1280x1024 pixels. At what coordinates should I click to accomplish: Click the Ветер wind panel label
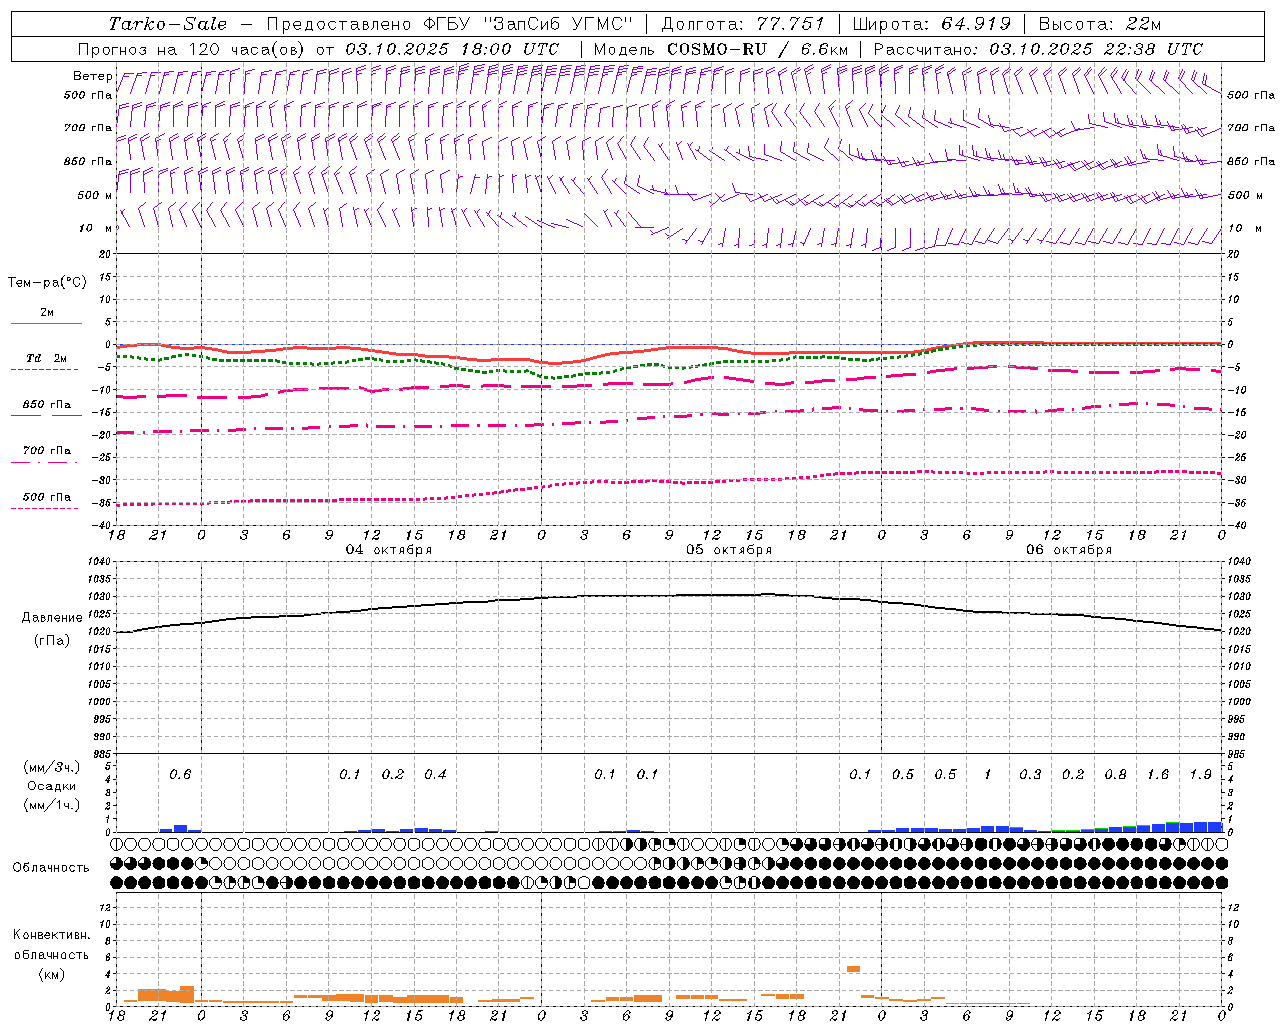(x=92, y=76)
